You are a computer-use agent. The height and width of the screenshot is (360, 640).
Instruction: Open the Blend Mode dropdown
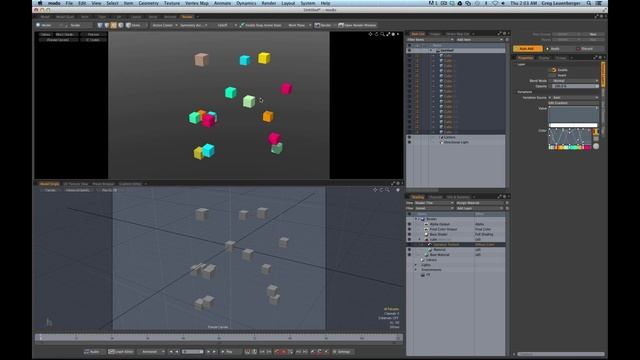(574, 81)
